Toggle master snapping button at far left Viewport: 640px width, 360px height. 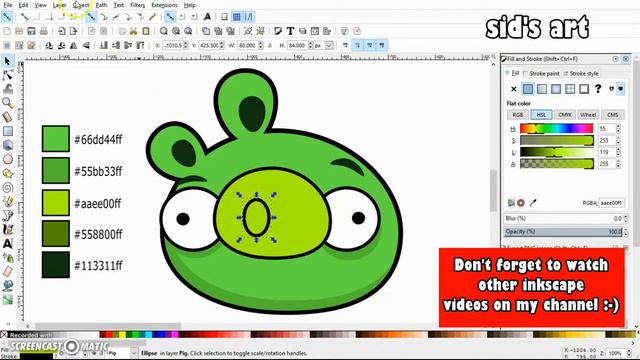tap(7, 17)
